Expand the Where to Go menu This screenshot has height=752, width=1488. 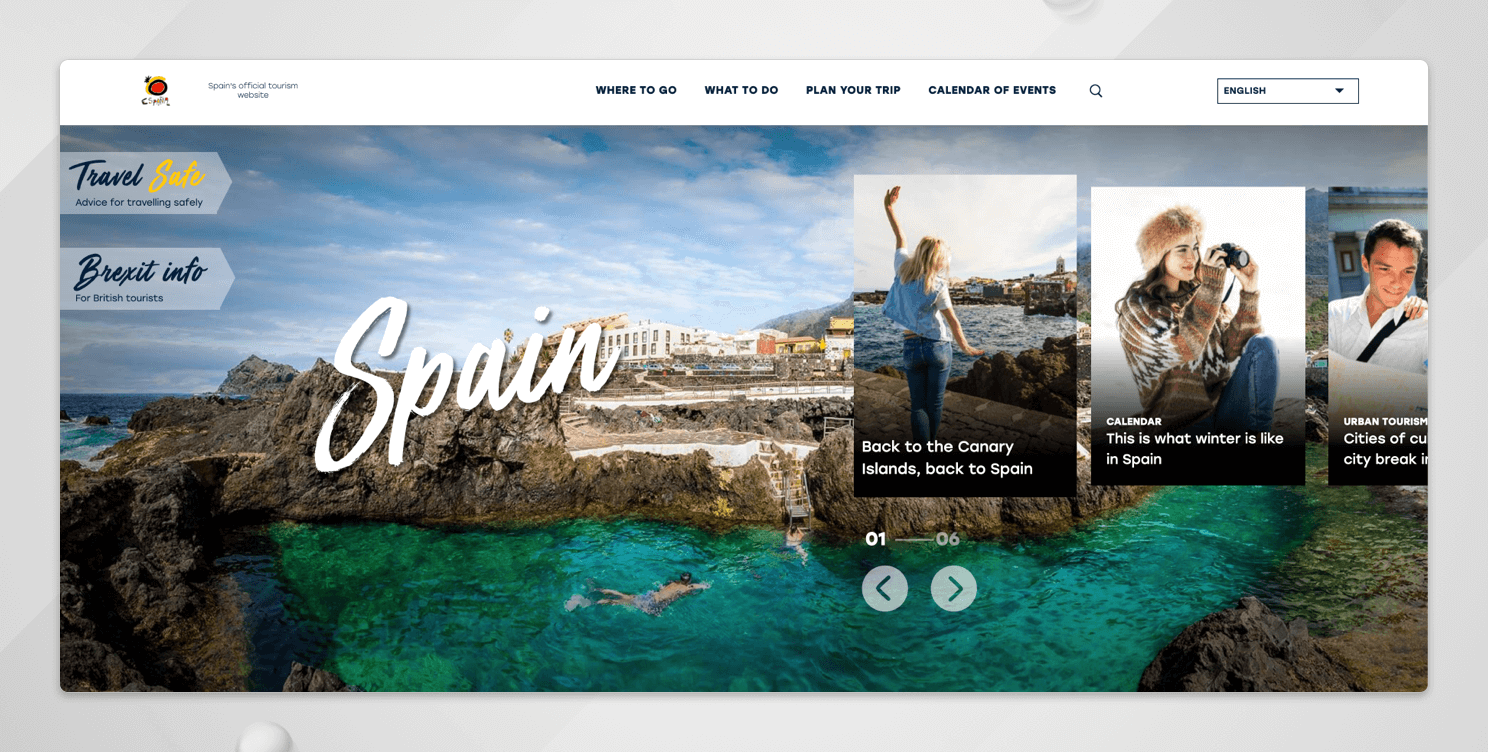[x=636, y=90]
